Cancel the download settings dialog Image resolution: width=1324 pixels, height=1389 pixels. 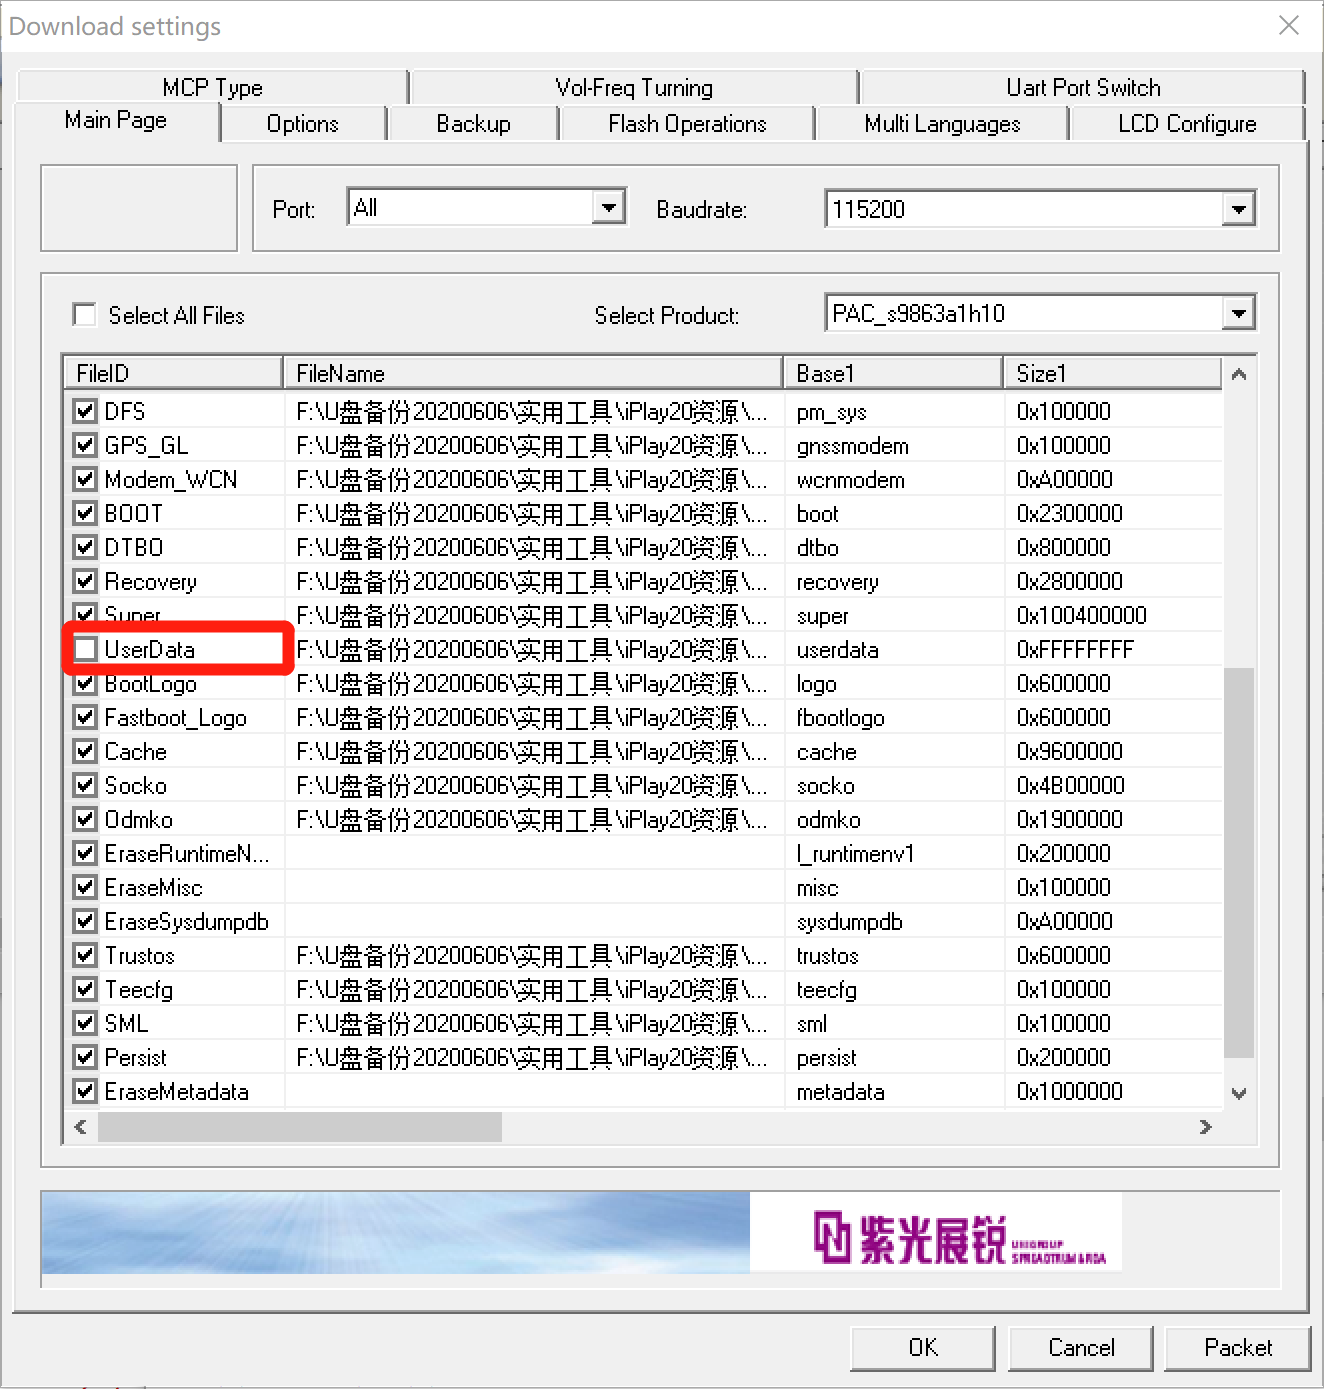(x=1080, y=1347)
